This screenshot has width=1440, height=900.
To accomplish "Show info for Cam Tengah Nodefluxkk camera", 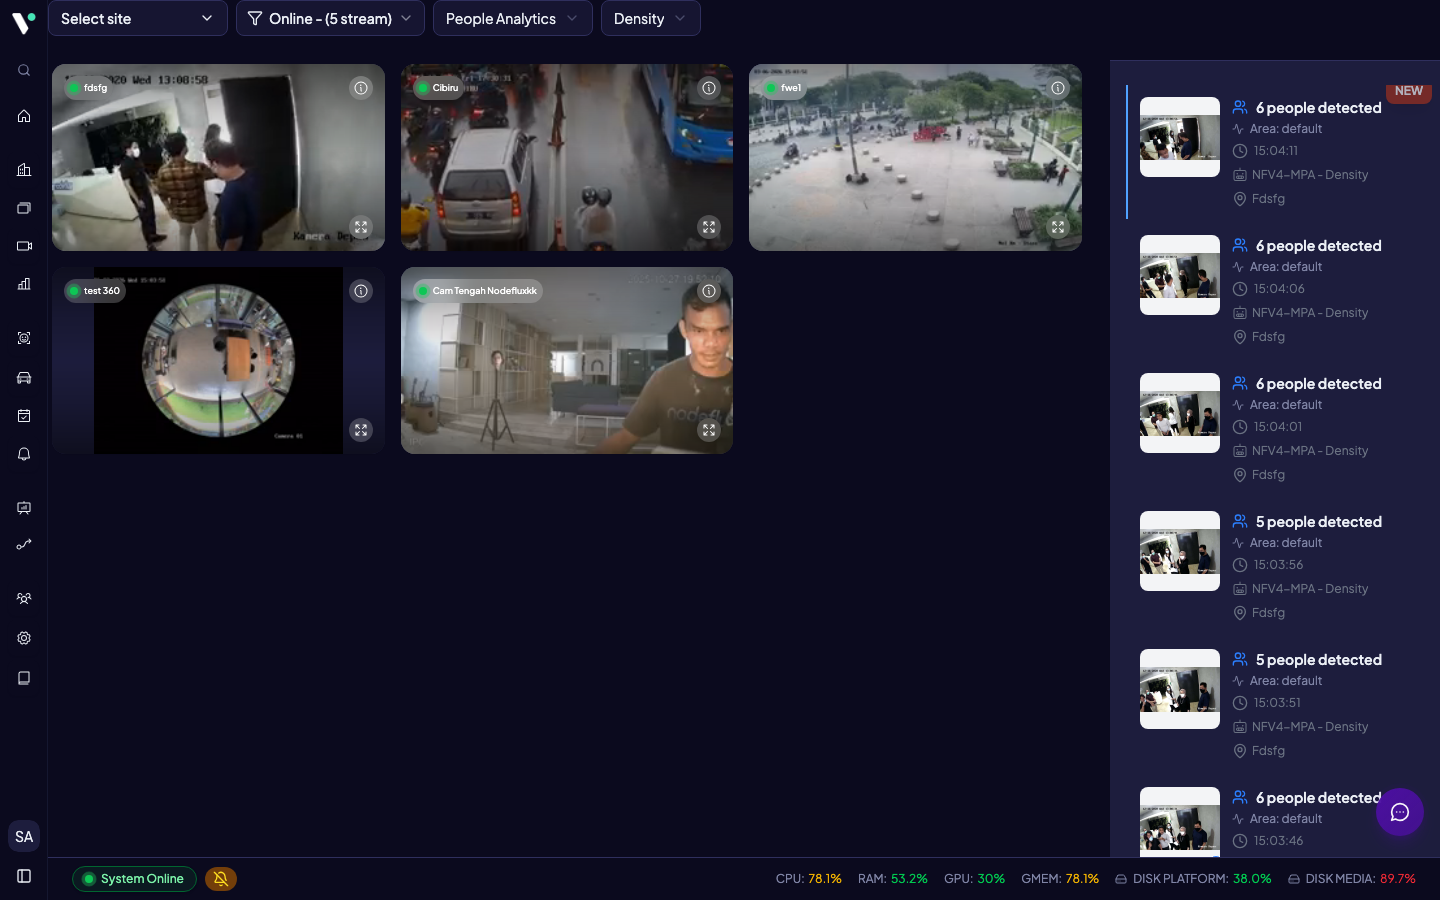I will [709, 291].
